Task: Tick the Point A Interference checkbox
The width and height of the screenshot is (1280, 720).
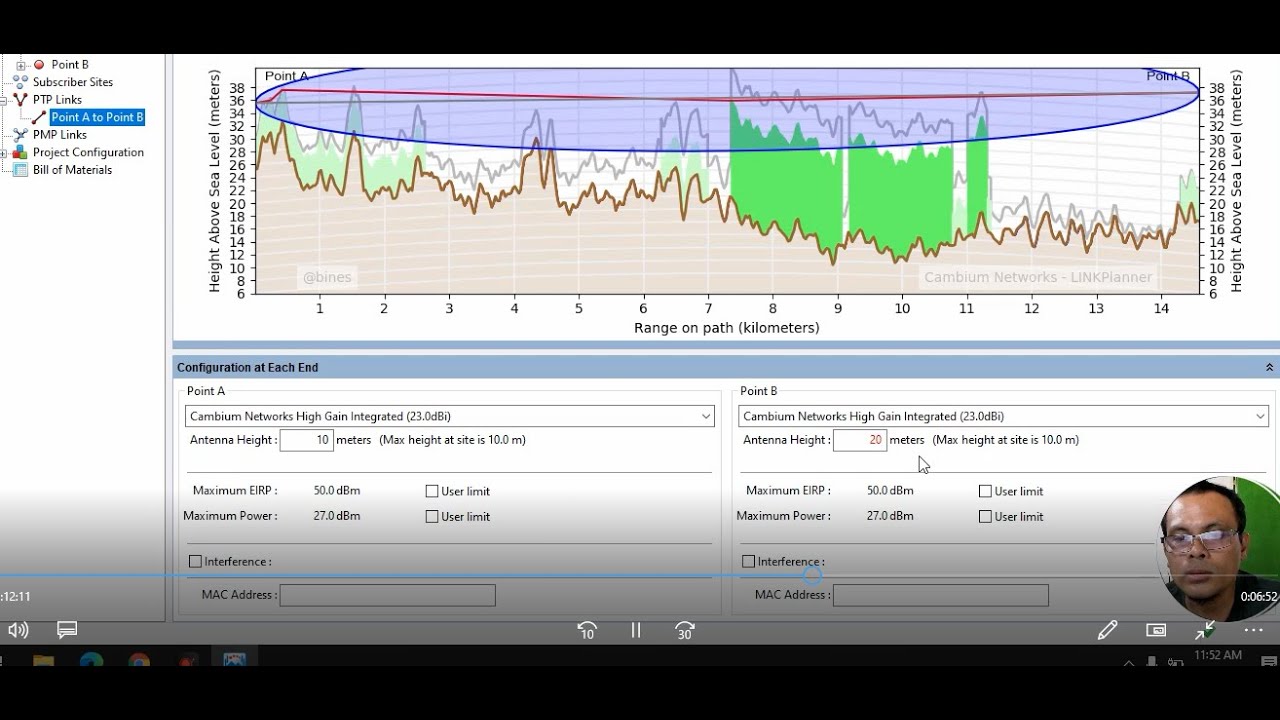Action: [x=195, y=562]
